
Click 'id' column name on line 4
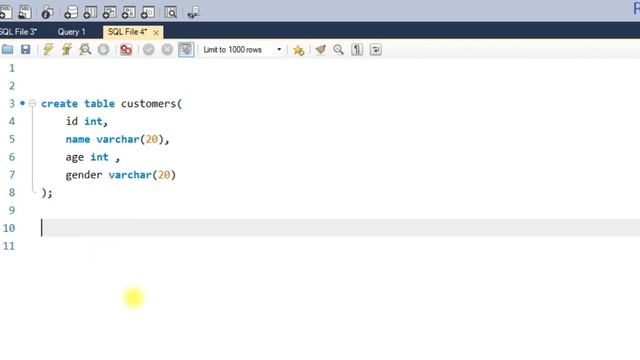pos(72,121)
